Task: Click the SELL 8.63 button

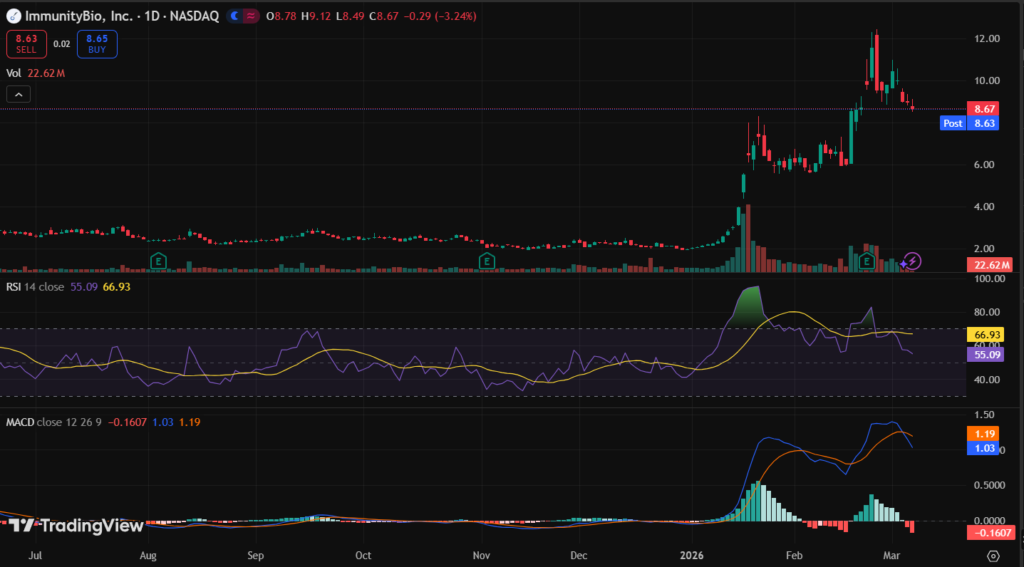Action: click(x=26, y=43)
